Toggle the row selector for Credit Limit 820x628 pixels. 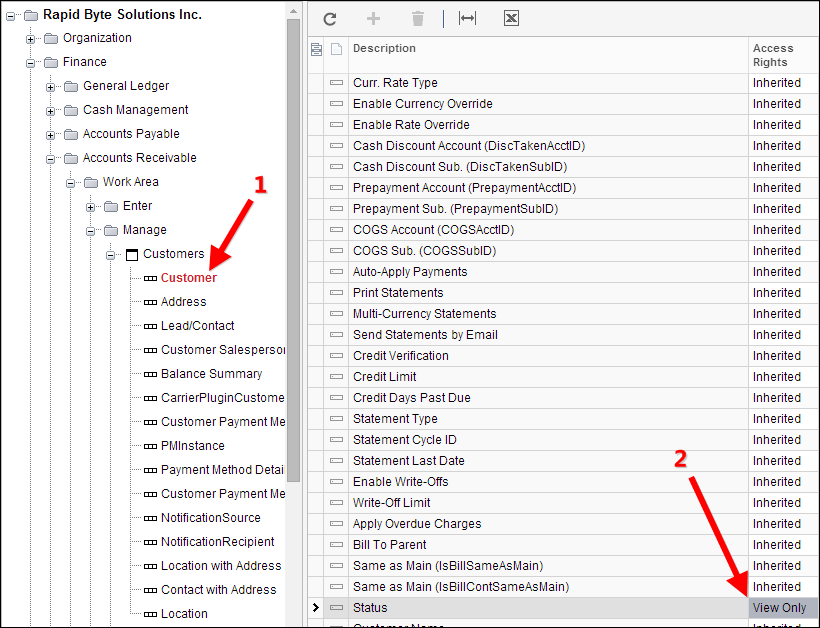[336, 376]
